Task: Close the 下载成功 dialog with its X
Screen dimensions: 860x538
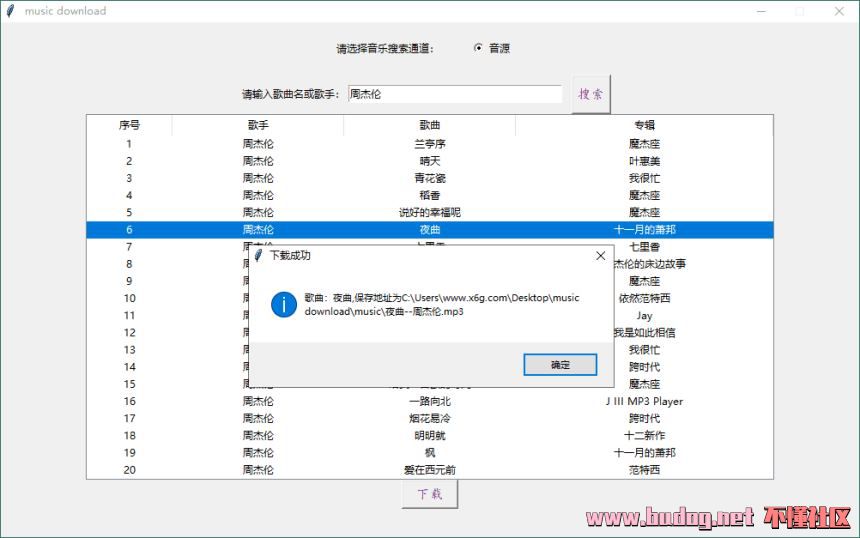Action: pyautogui.click(x=601, y=256)
